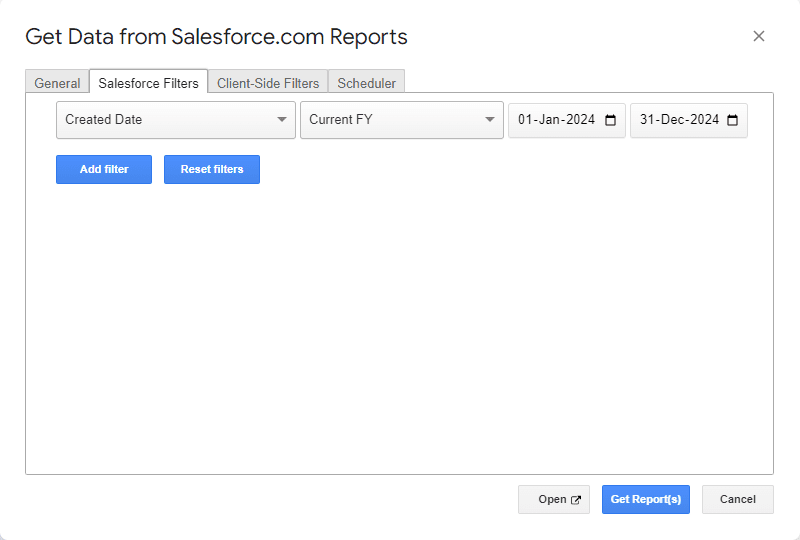
Task: Click the Reset filters button
Action: coord(211,169)
